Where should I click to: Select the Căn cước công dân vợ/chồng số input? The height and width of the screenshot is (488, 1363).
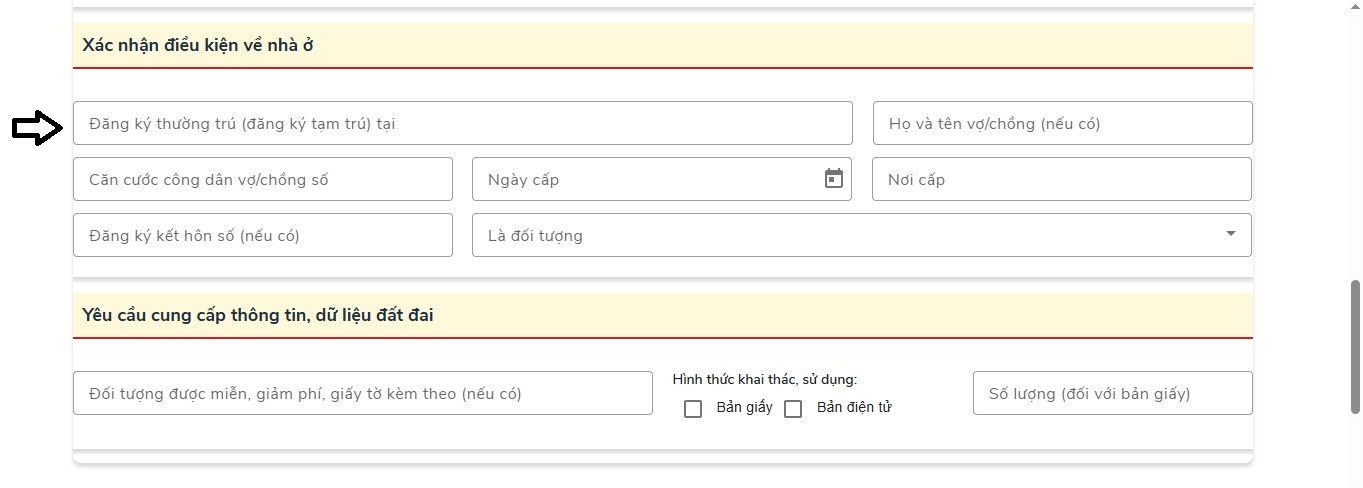tap(262, 179)
